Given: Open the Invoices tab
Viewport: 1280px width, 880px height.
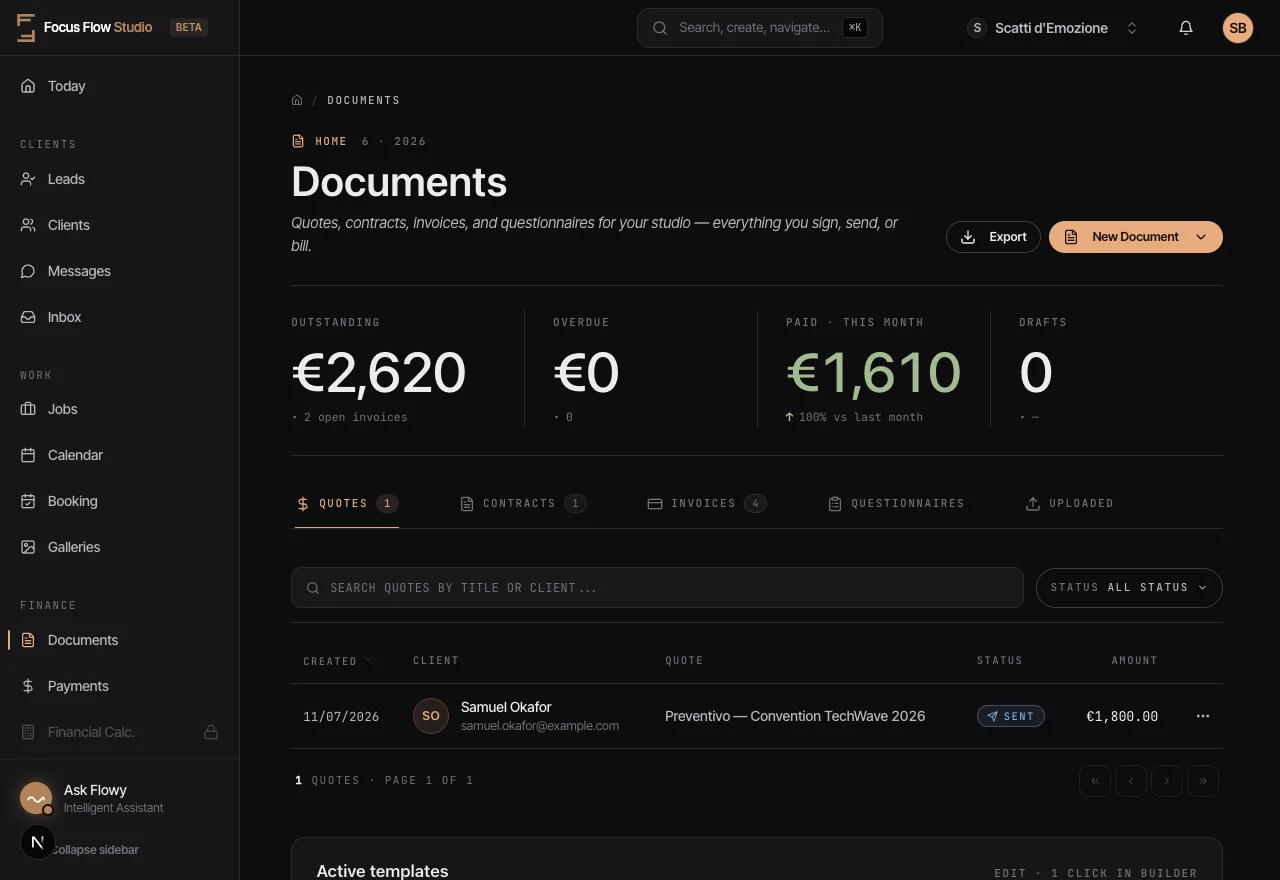Looking at the screenshot, I should (x=707, y=504).
